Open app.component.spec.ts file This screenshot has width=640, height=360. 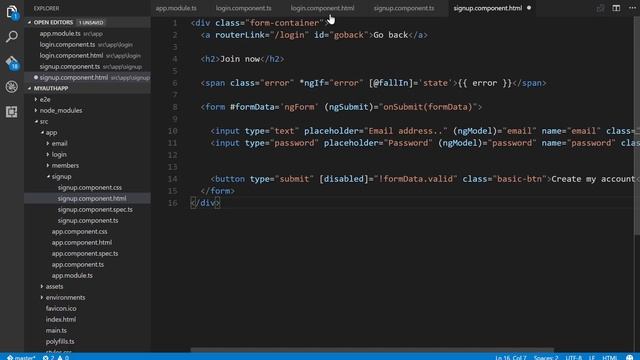pyautogui.click(x=84, y=253)
